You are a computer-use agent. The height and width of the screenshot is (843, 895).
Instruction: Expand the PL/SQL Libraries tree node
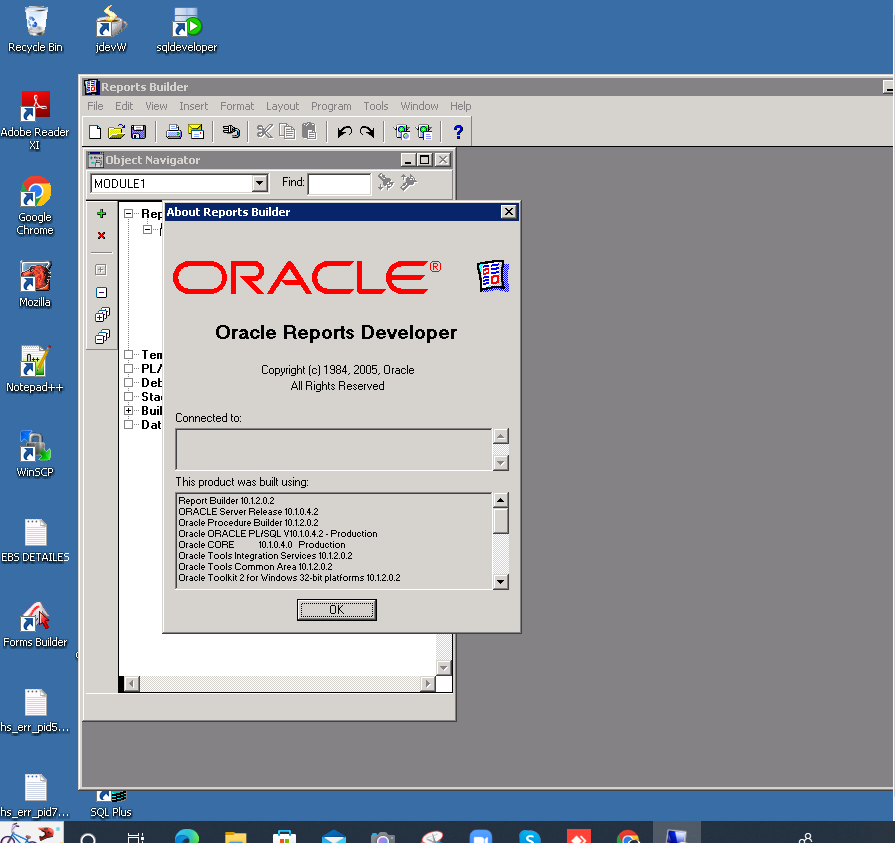pyautogui.click(x=128, y=368)
